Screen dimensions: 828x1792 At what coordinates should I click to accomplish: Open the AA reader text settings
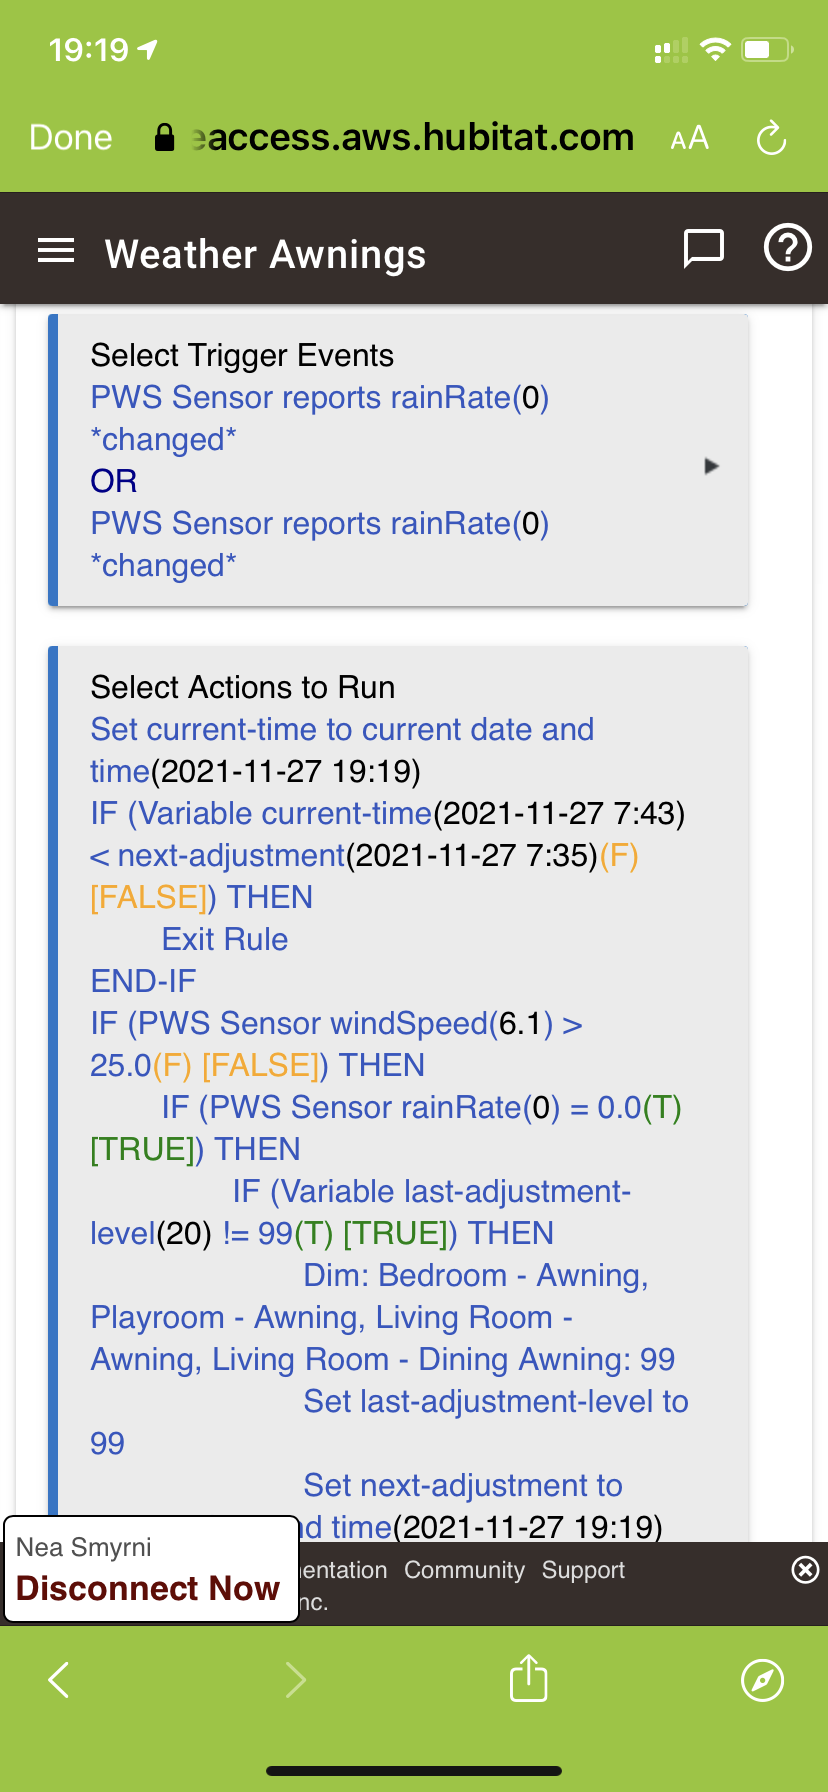click(689, 138)
